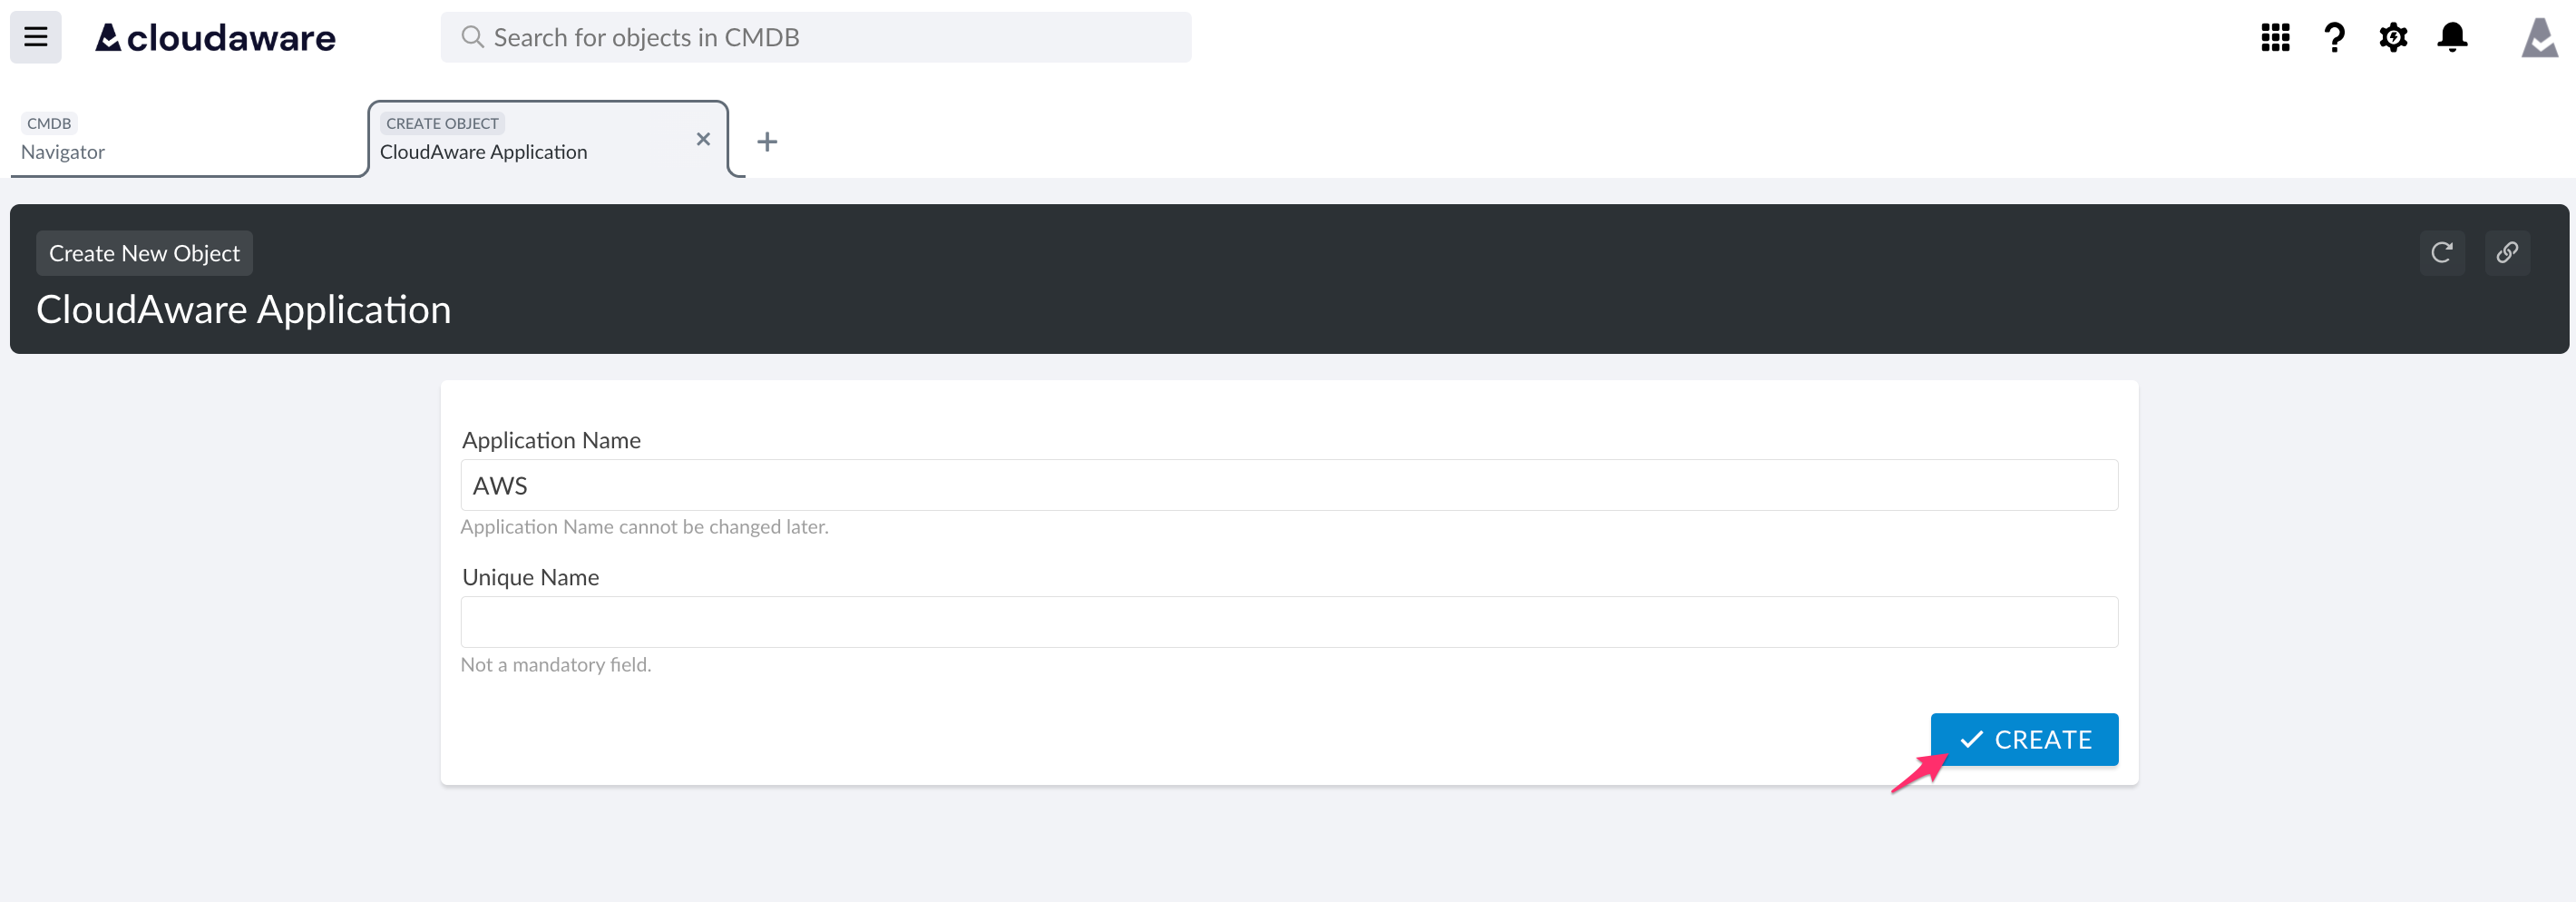Open help via question mark icon
Image resolution: width=2576 pixels, height=902 pixels.
pos(2334,38)
